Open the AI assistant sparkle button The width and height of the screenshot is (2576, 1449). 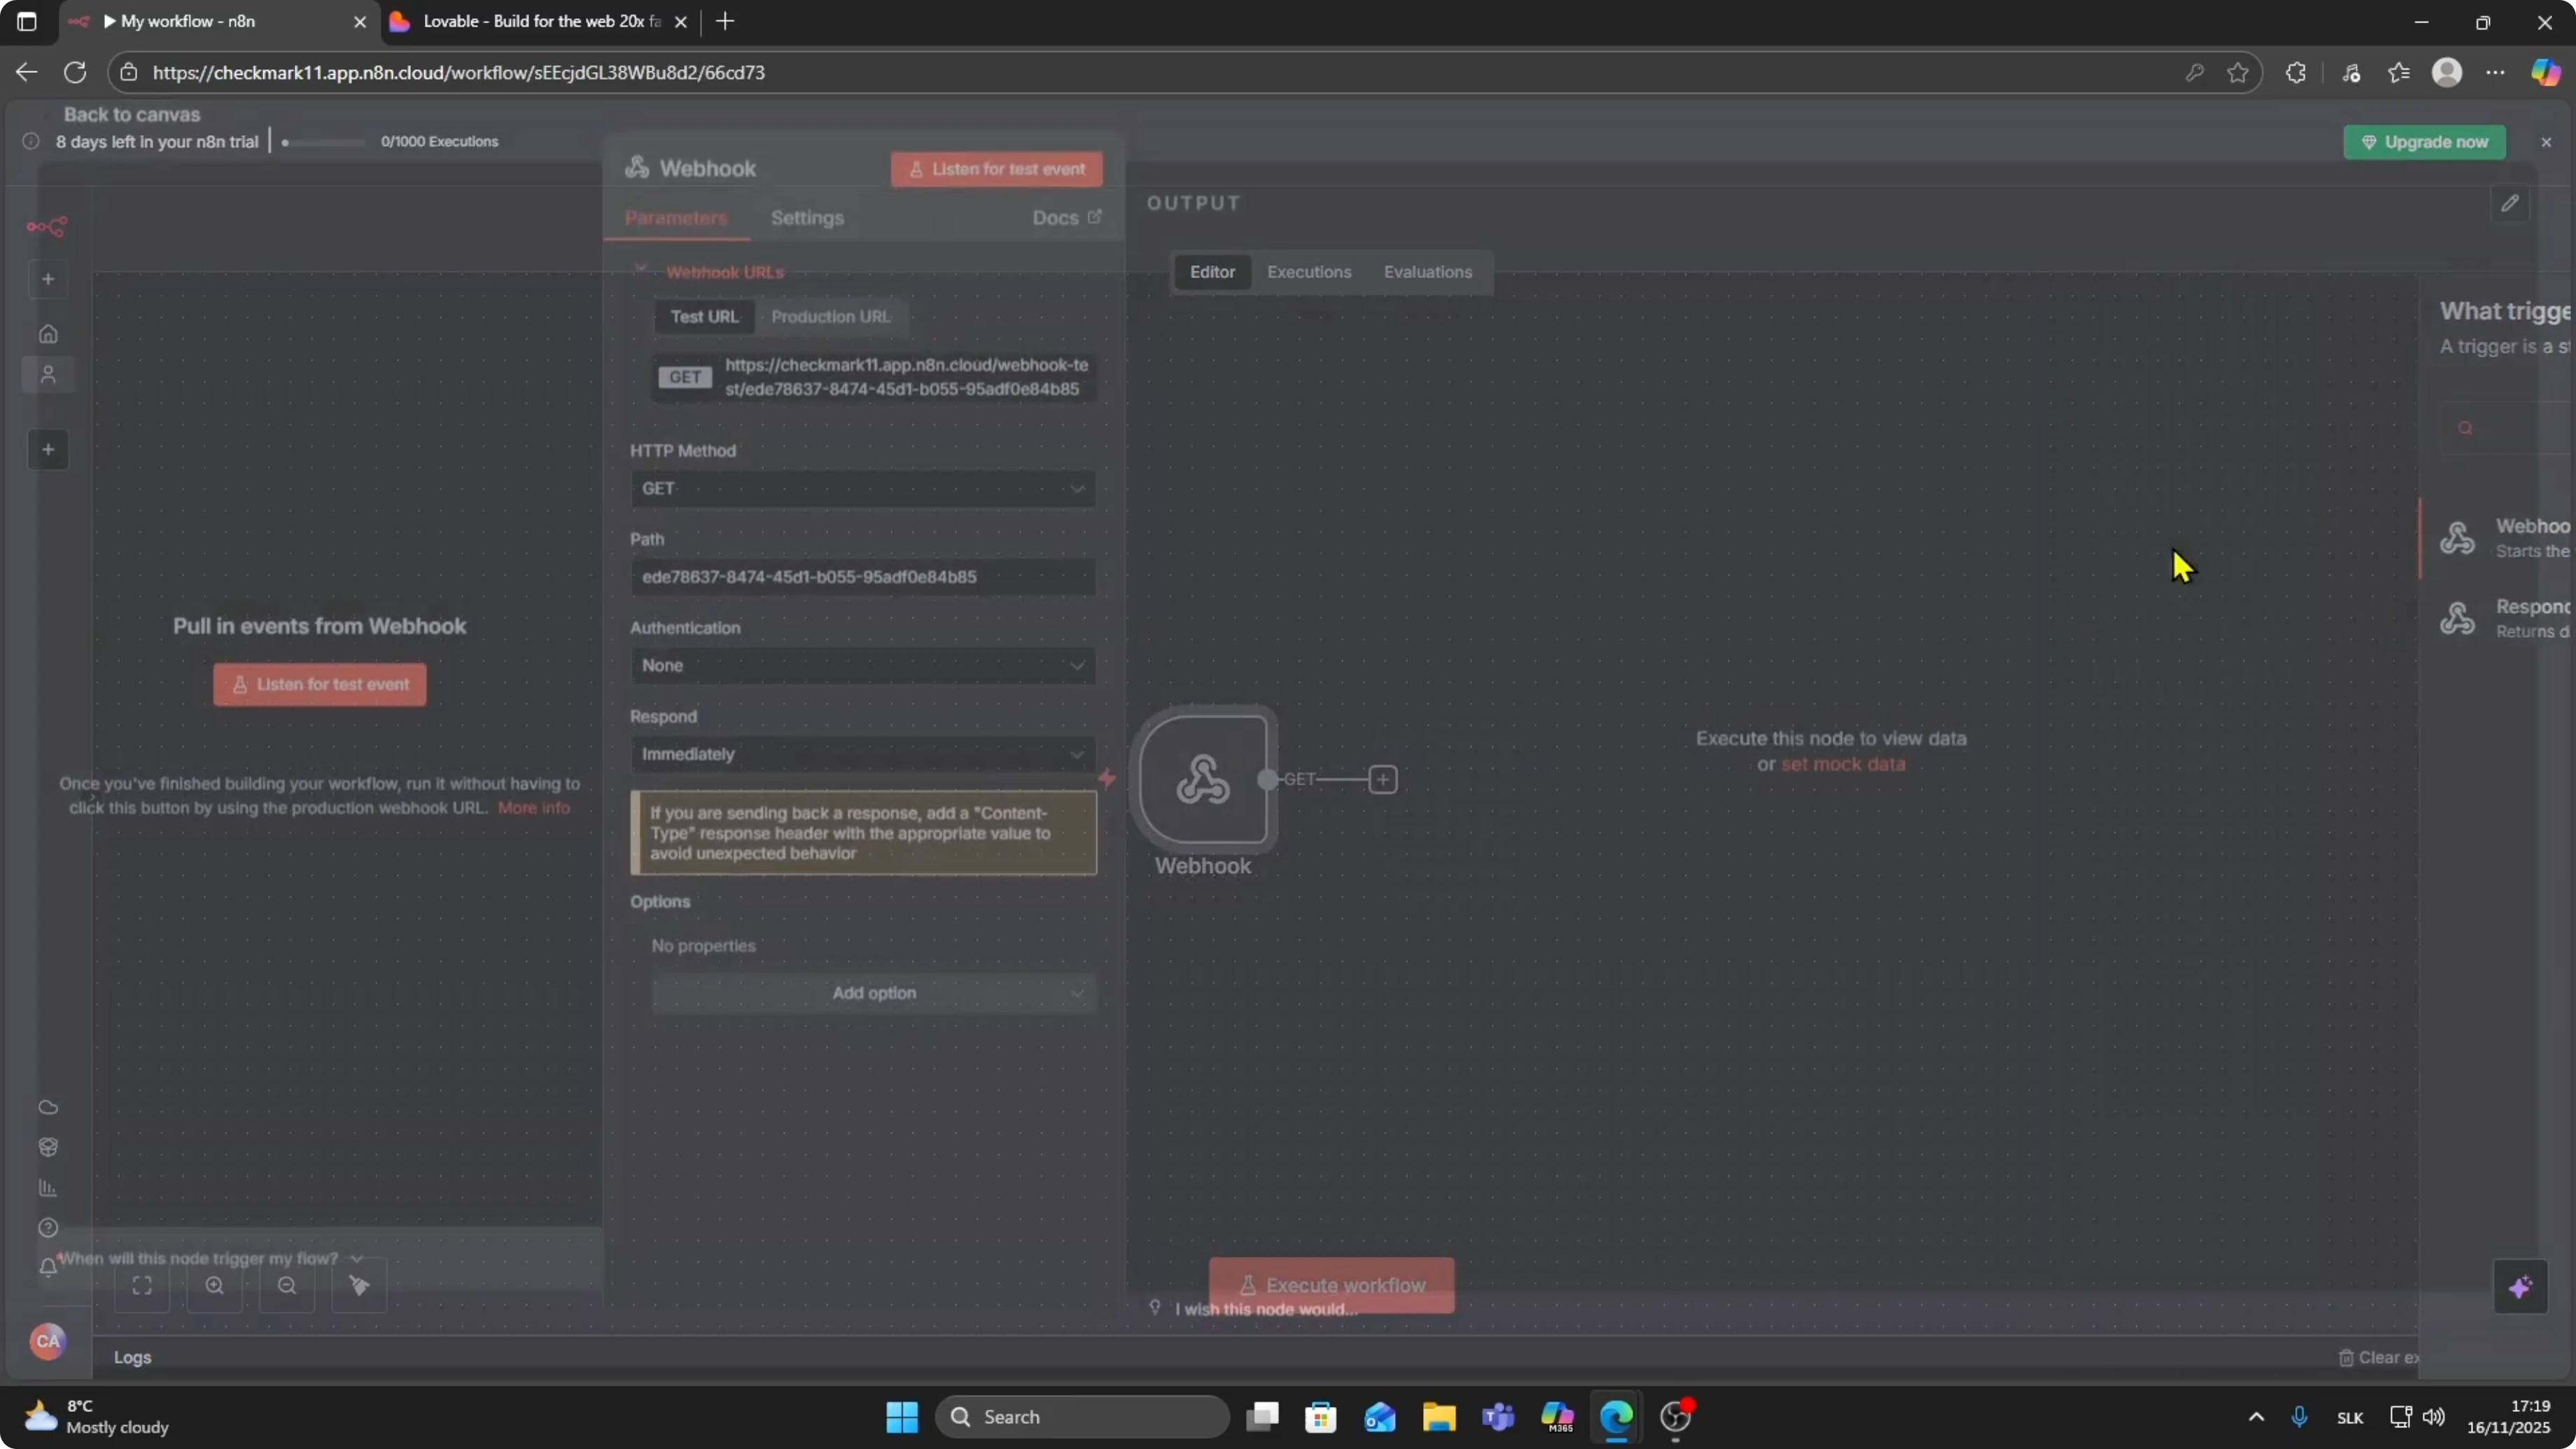pyautogui.click(x=2520, y=1287)
